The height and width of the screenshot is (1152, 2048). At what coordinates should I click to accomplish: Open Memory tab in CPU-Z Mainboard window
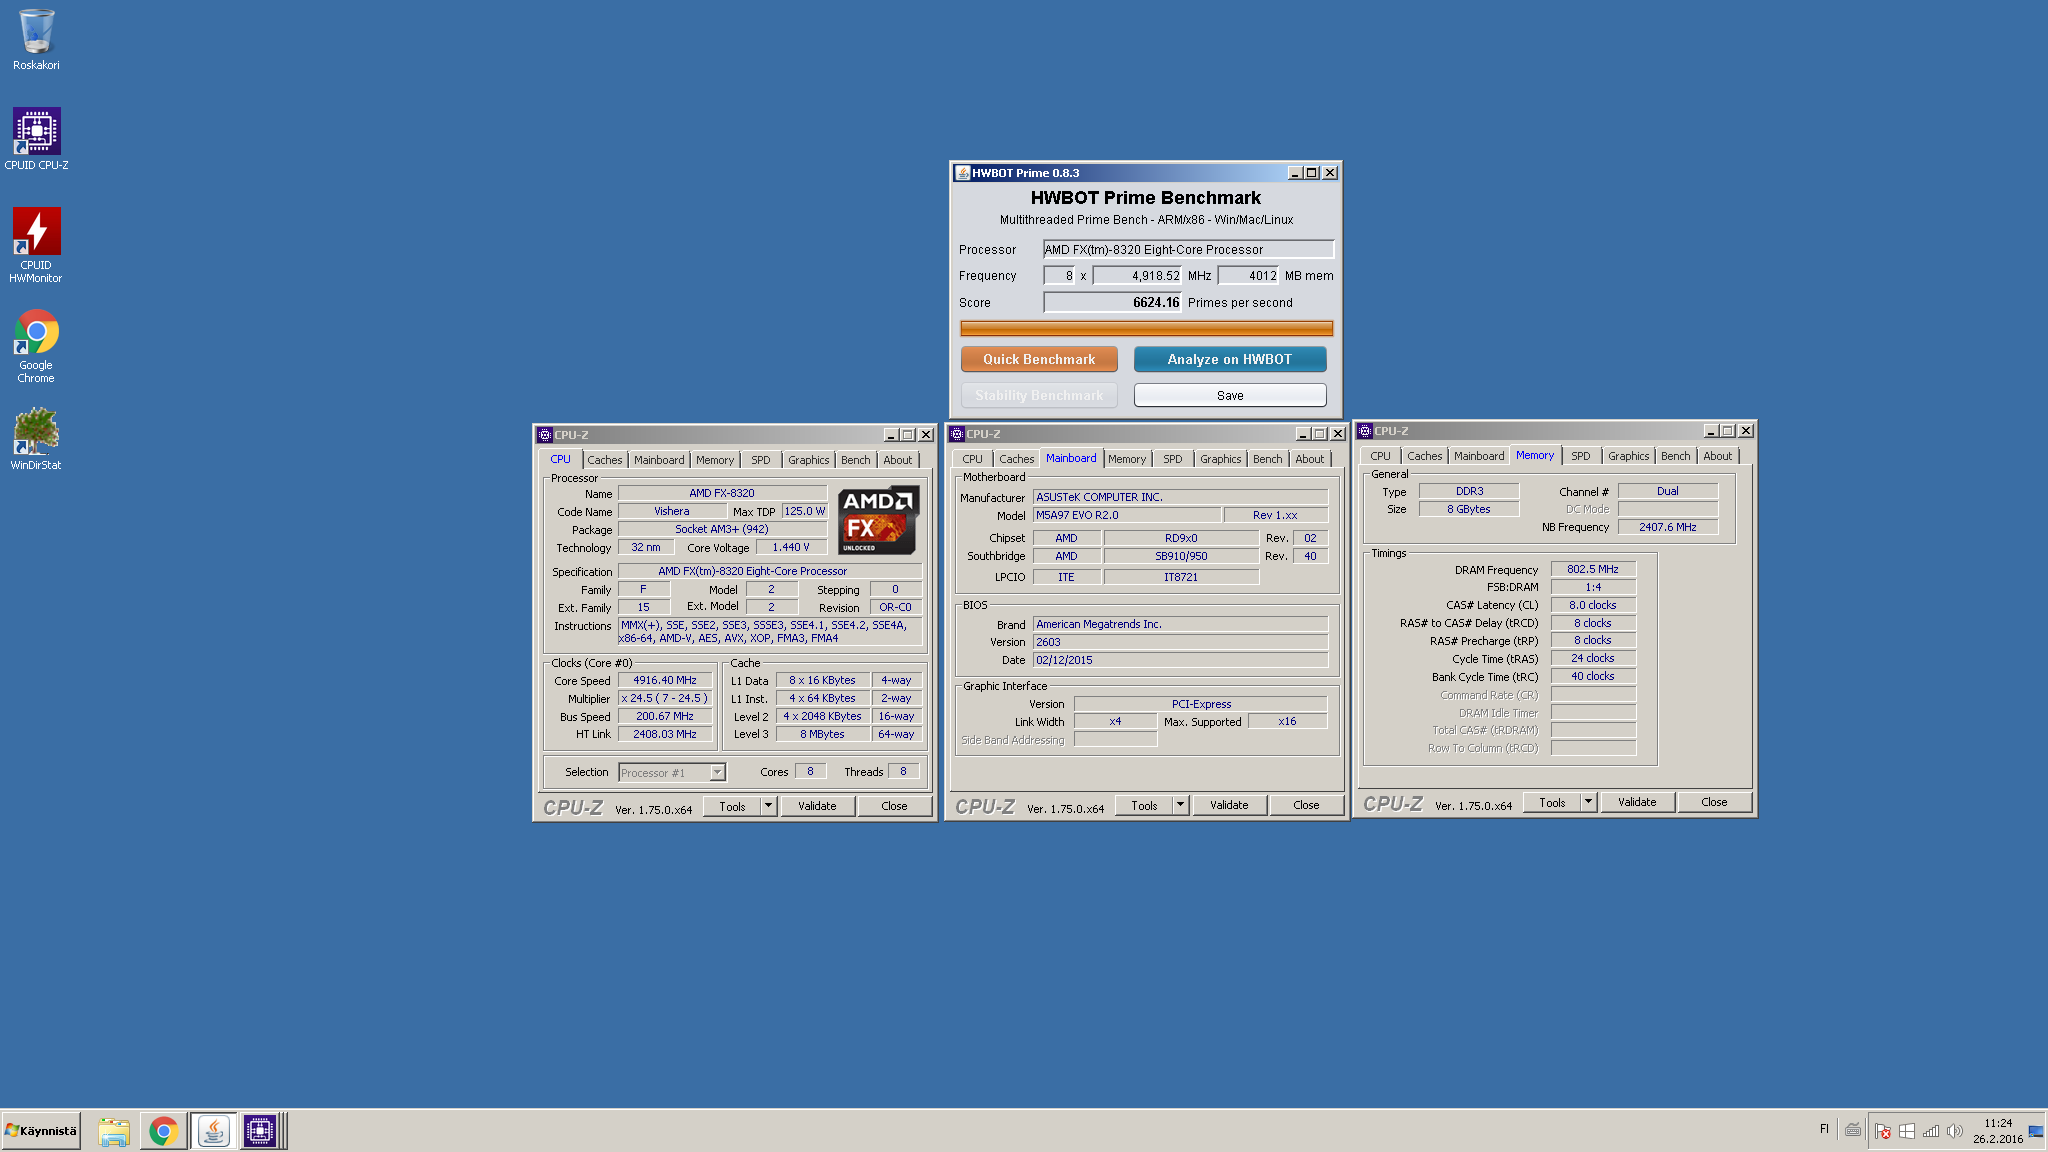pyautogui.click(x=1127, y=459)
